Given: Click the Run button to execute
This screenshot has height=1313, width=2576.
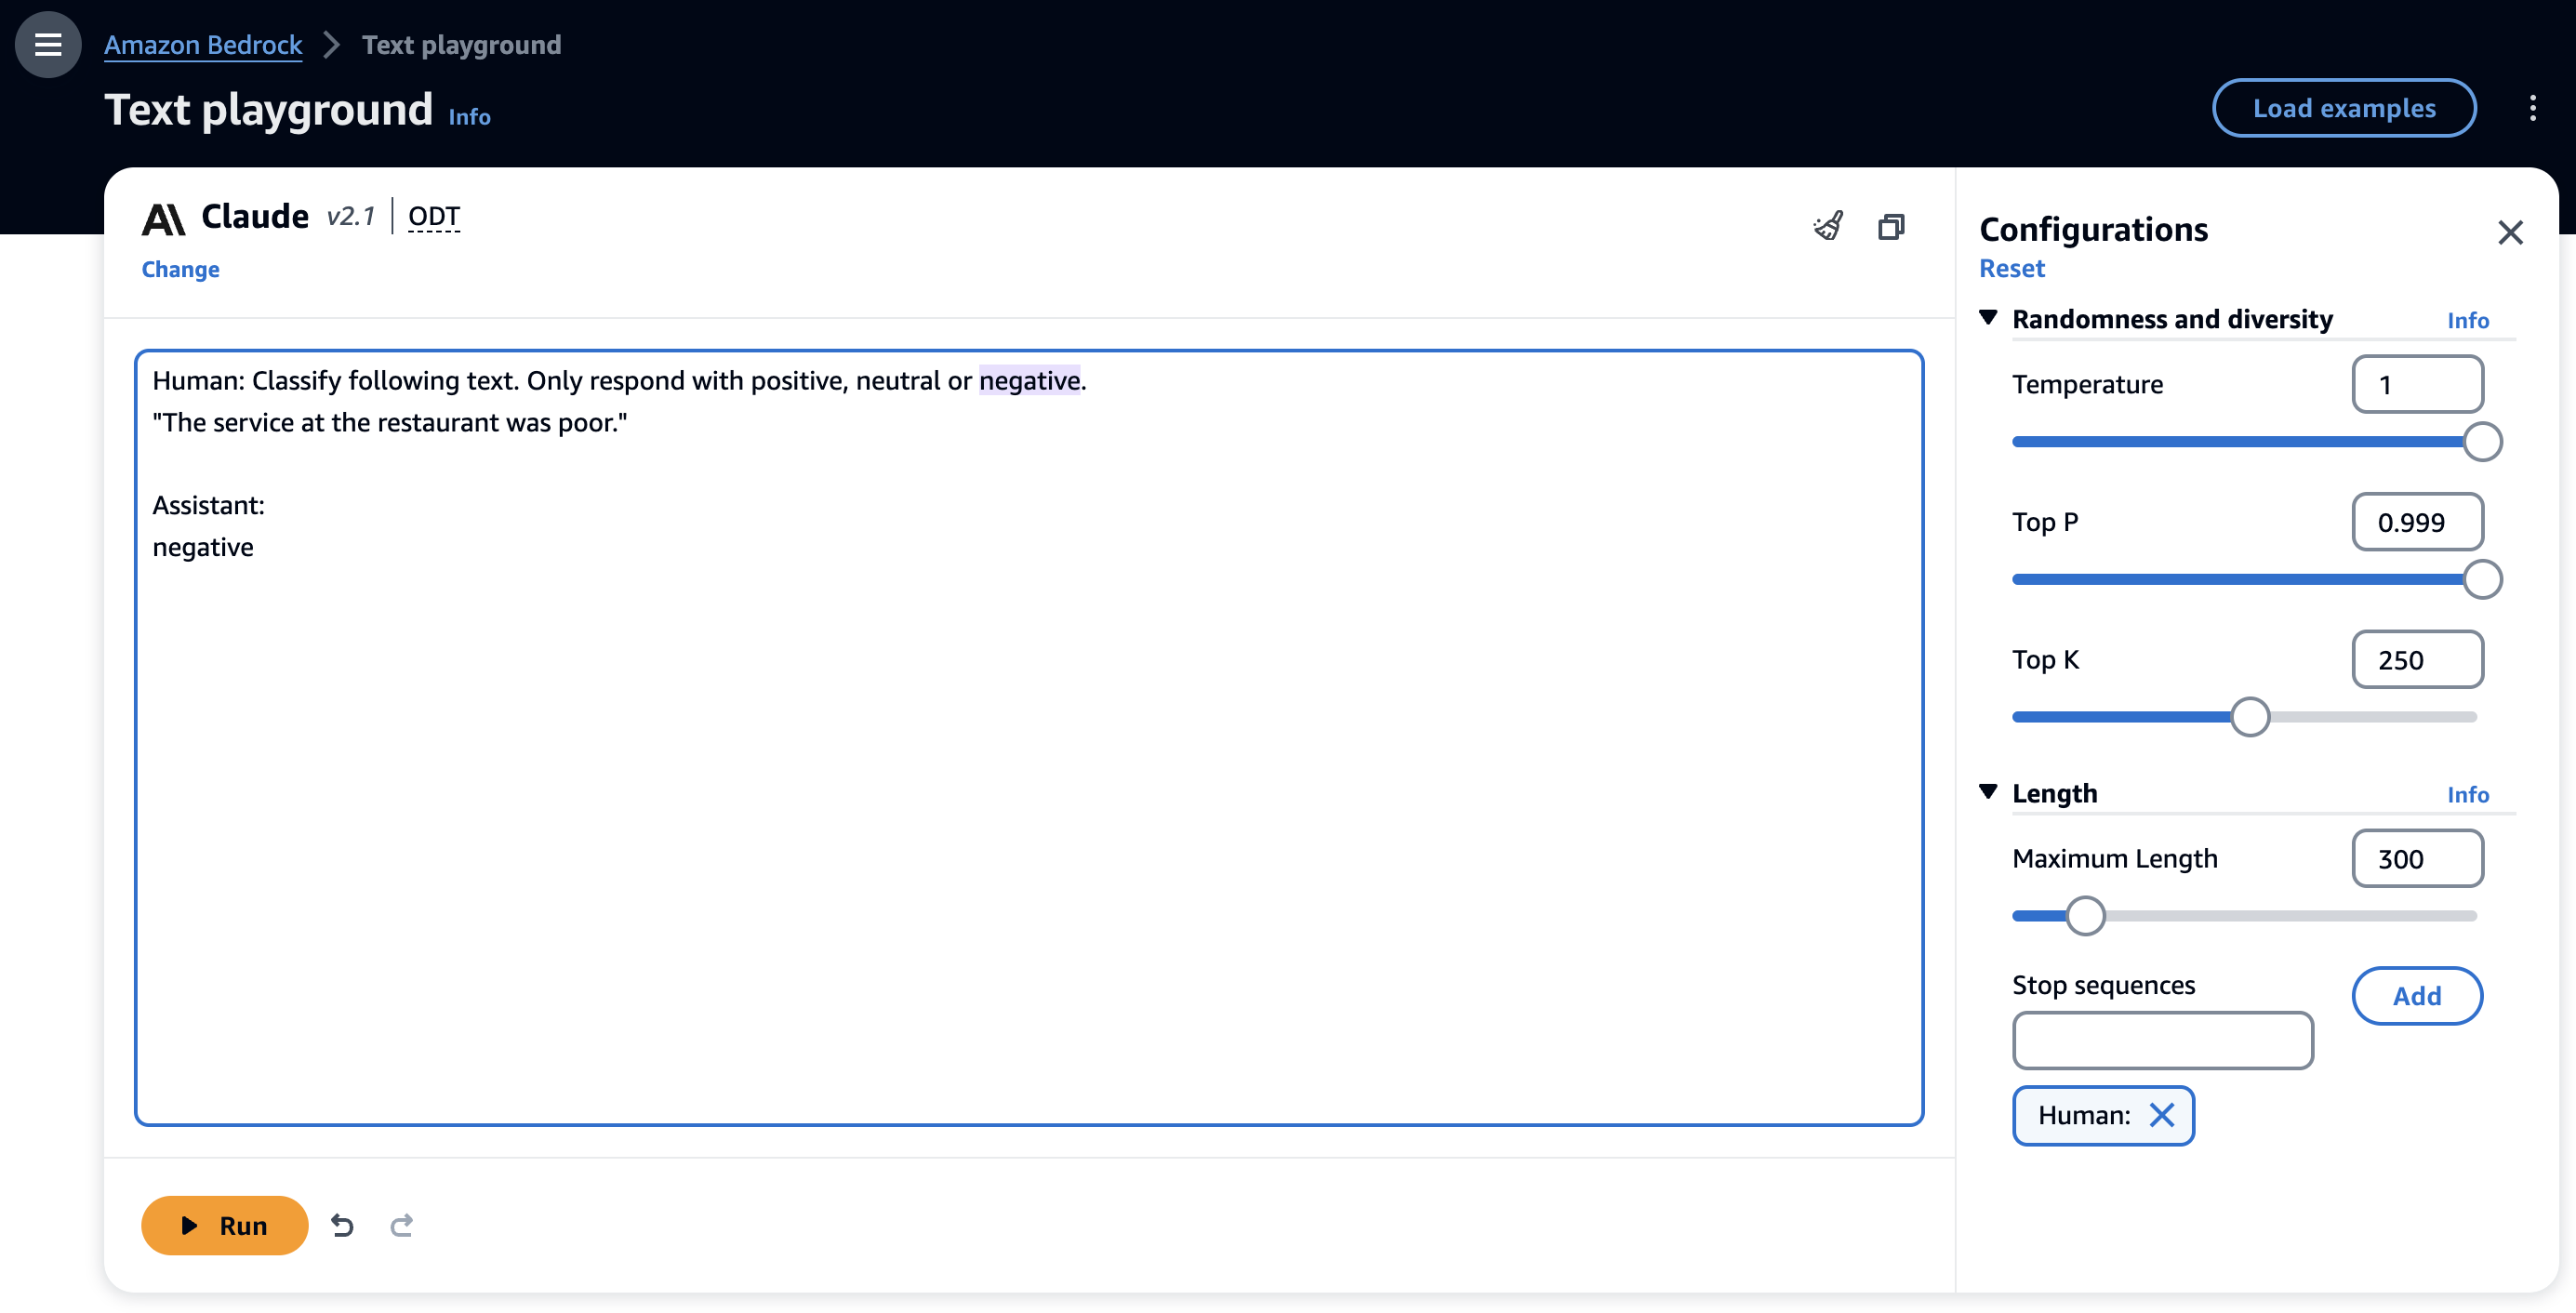Looking at the screenshot, I should (224, 1225).
